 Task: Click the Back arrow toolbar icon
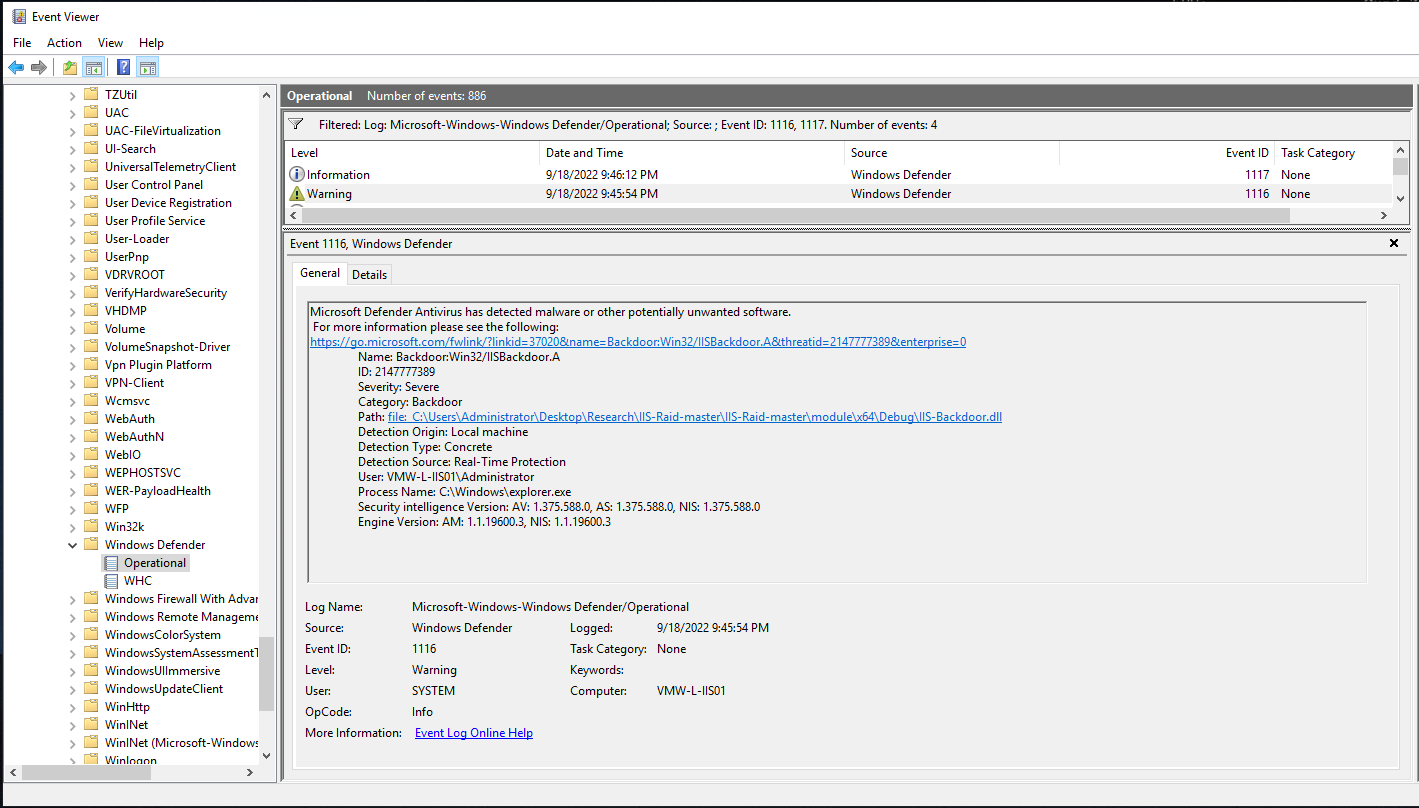click(16, 68)
